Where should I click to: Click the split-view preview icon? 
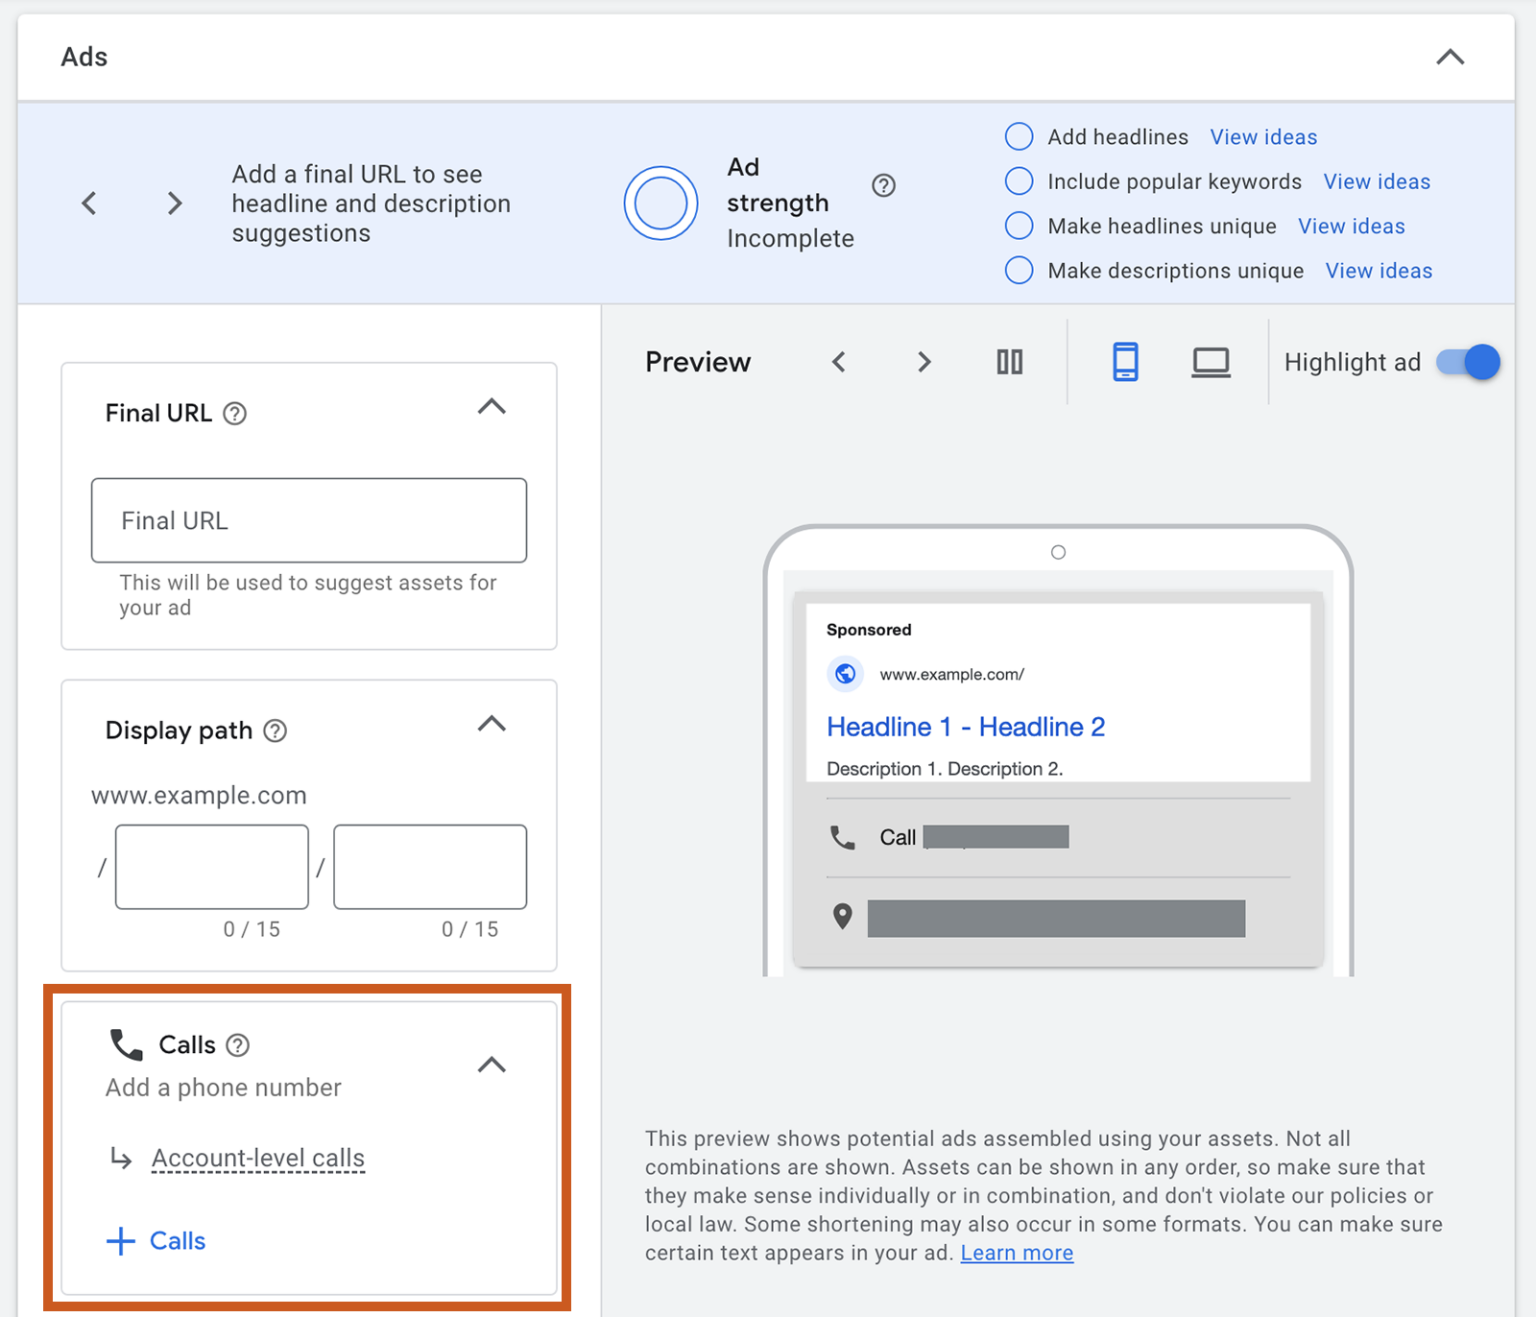tap(1009, 362)
